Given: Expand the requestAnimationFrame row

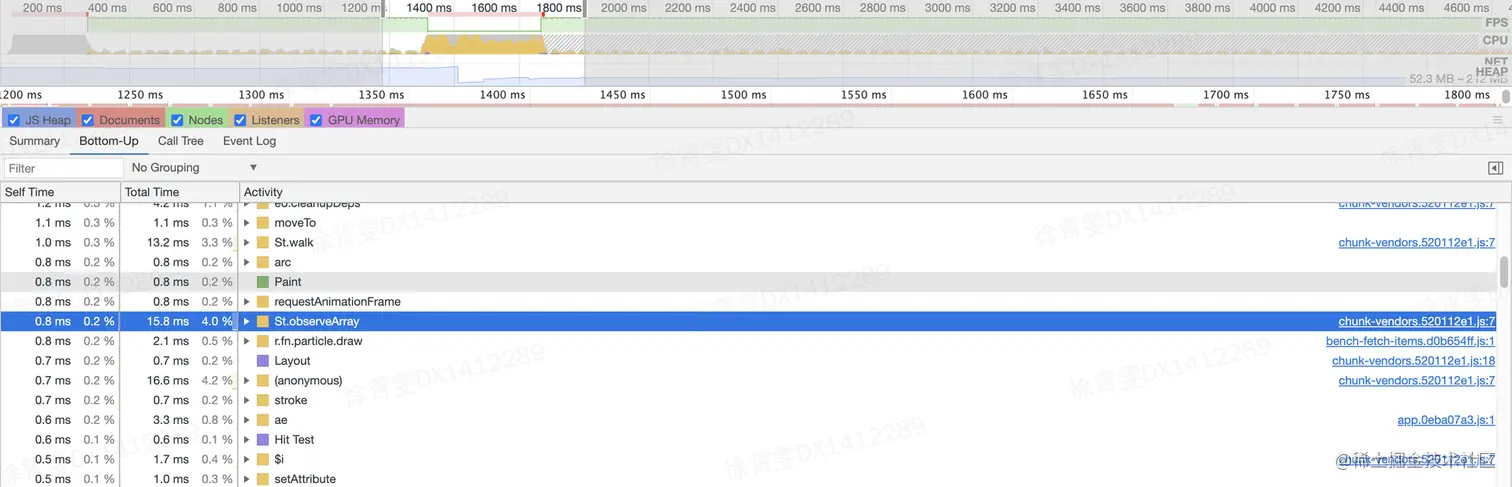Looking at the screenshot, I should click(x=247, y=302).
